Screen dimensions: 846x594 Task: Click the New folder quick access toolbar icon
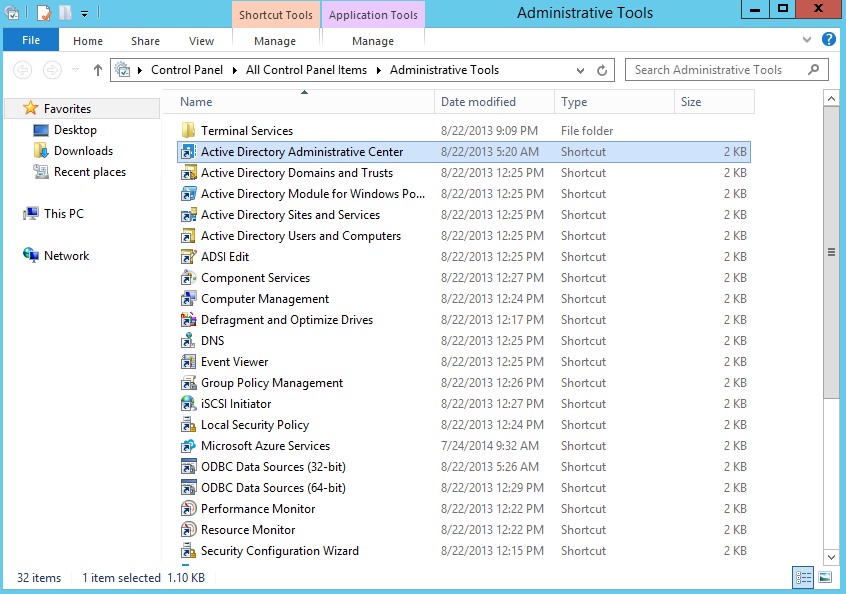tap(65, 13)
